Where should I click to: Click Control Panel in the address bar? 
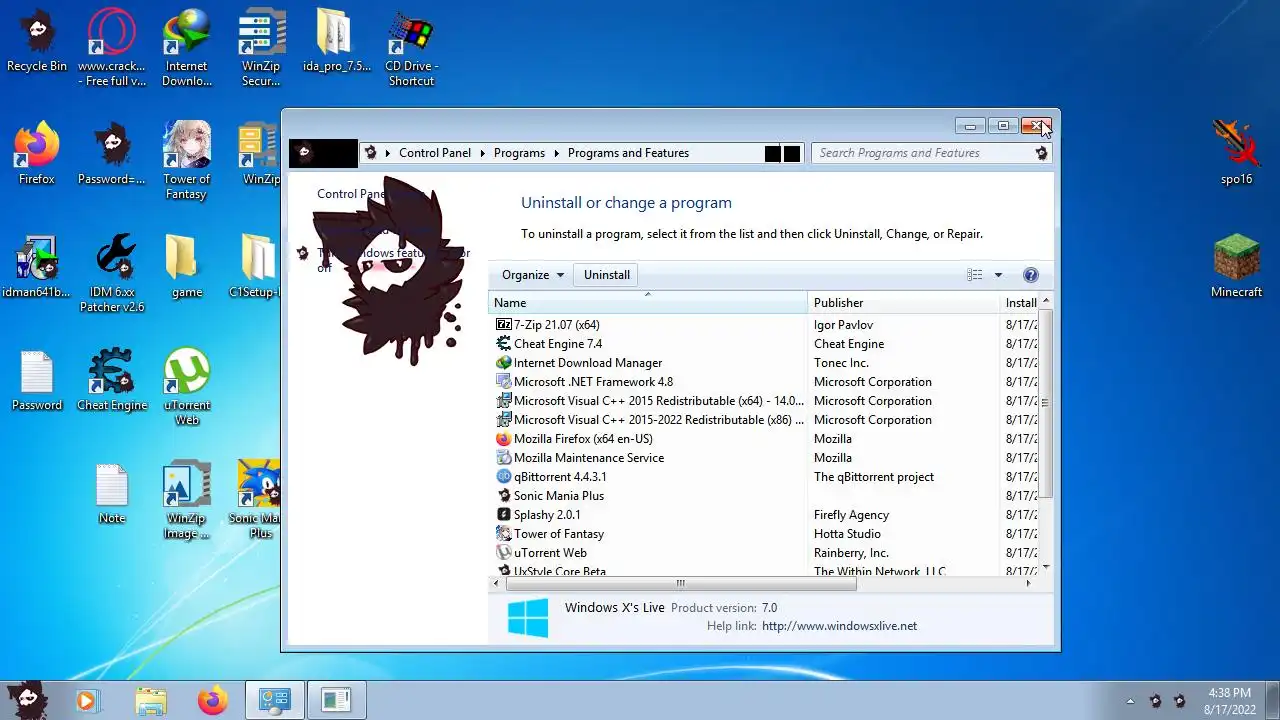tap(435, 153)
